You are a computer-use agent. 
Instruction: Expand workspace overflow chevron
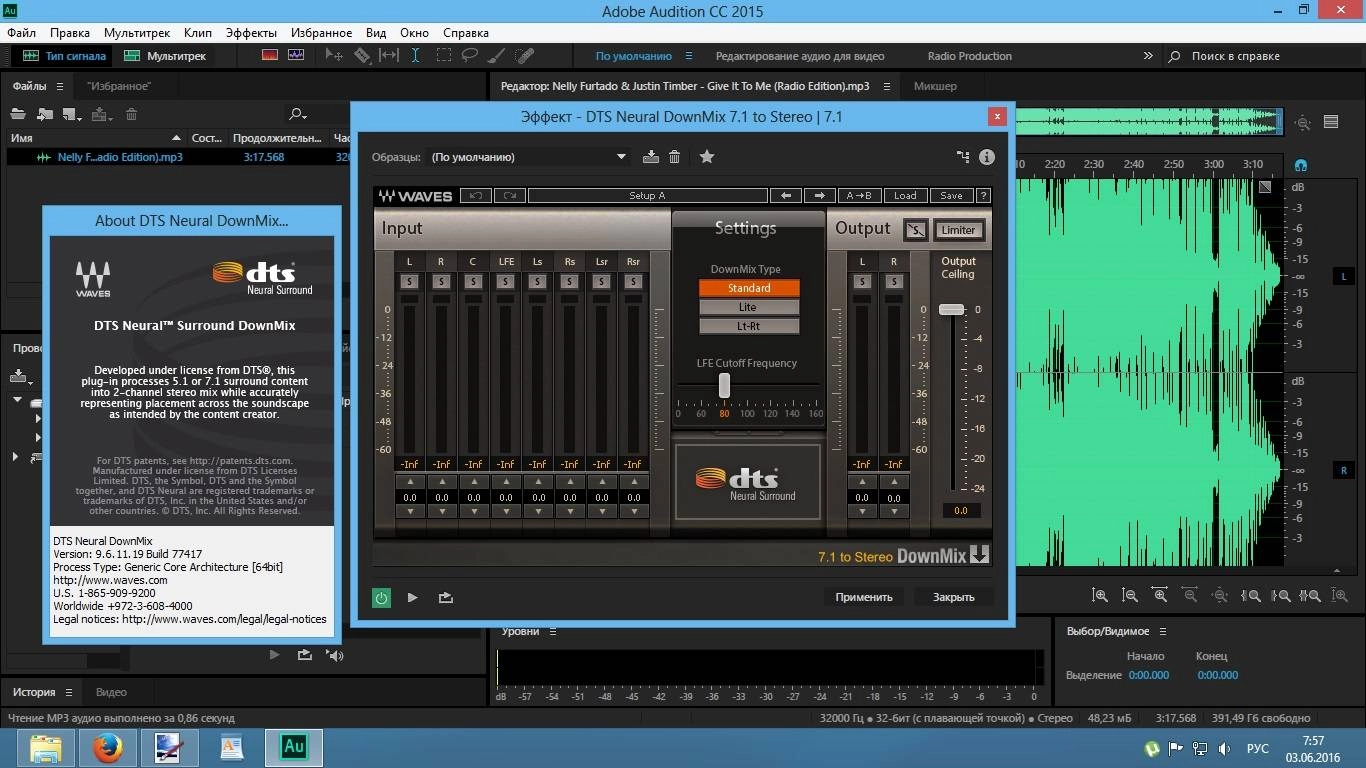tap(1150, 56)
